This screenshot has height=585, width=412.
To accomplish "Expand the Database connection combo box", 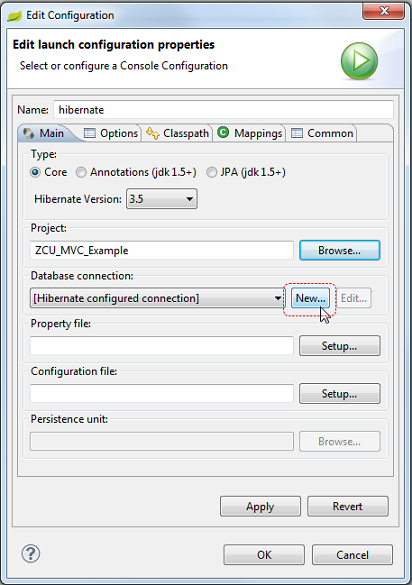I will click(x=156, y=298).
